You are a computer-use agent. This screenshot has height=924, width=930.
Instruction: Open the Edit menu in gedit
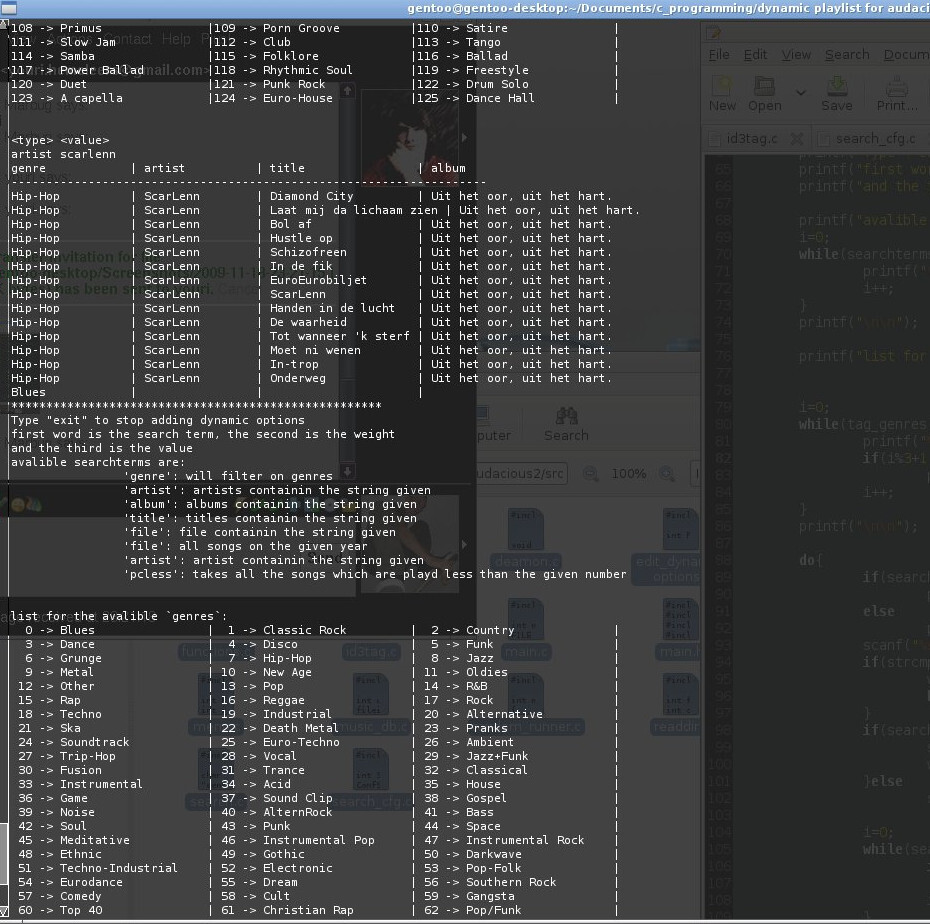pos(756,55)
